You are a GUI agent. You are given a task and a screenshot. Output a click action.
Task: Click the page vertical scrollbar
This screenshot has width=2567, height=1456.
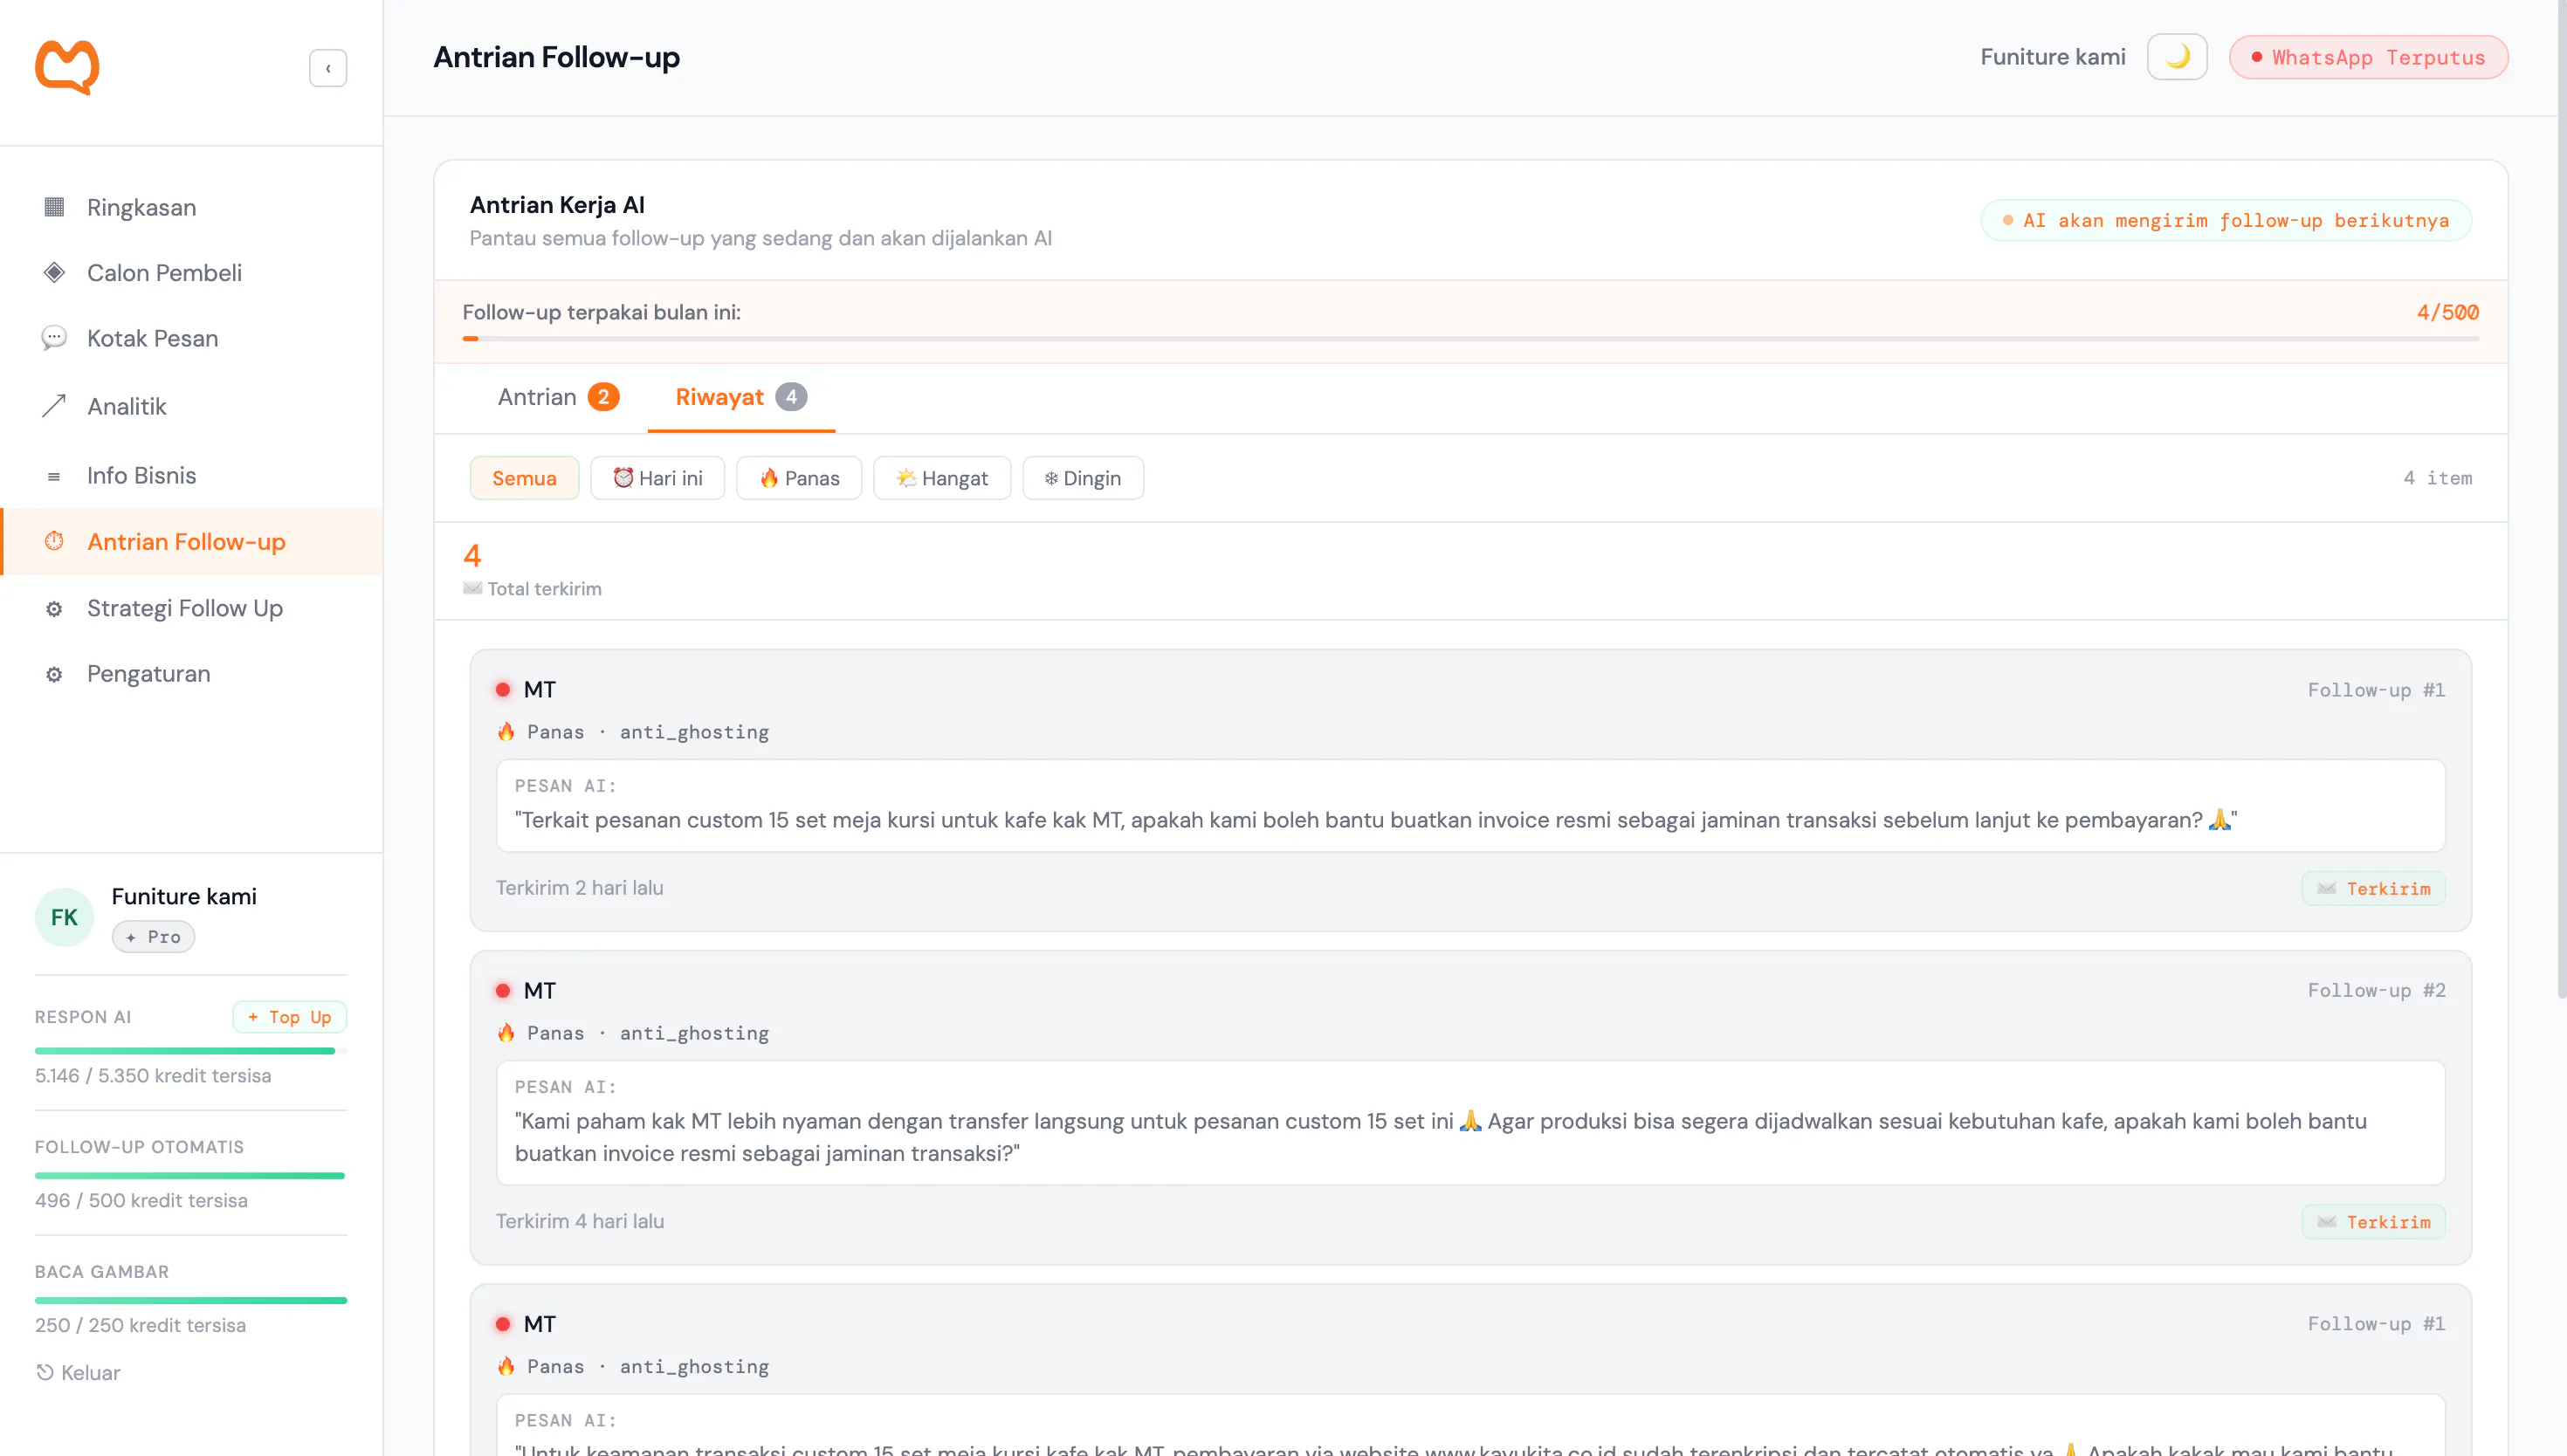click(x=2561, y=500)
